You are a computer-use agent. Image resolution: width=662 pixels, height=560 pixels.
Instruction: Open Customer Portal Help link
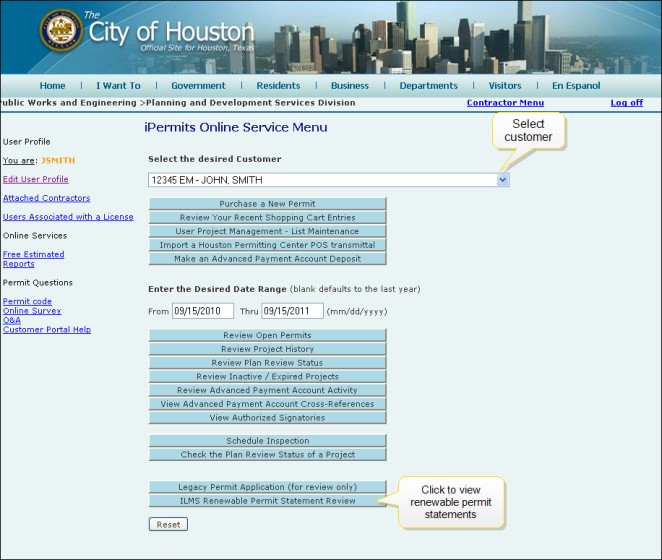(46, 329)
